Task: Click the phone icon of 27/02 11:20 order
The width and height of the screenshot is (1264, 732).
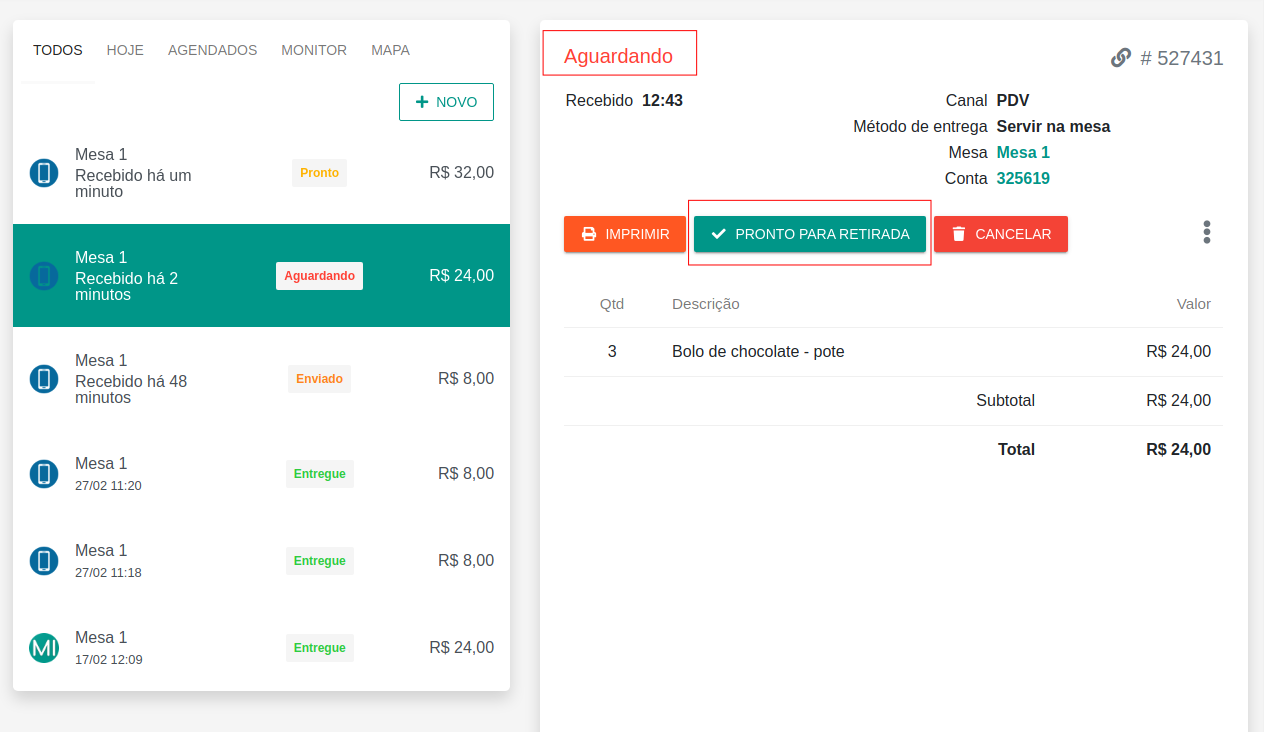Action: coord(43,474)
